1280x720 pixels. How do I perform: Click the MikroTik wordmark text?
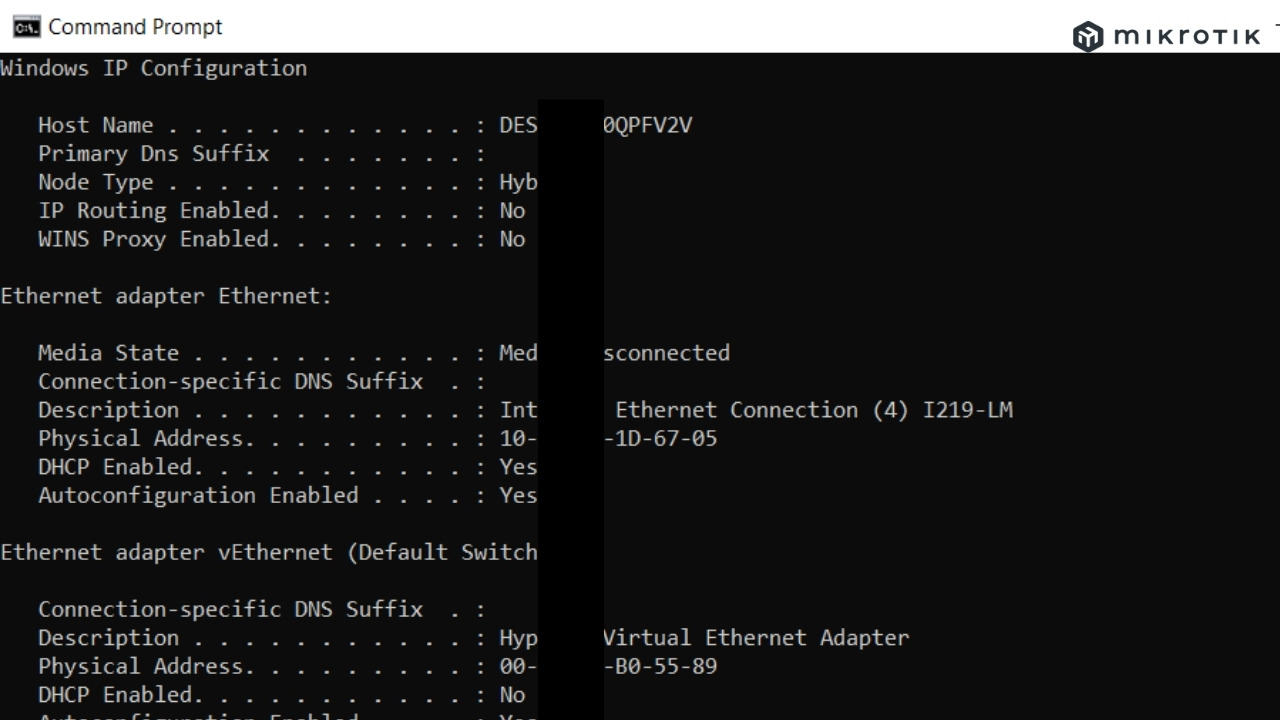[x=1186, y=37]
